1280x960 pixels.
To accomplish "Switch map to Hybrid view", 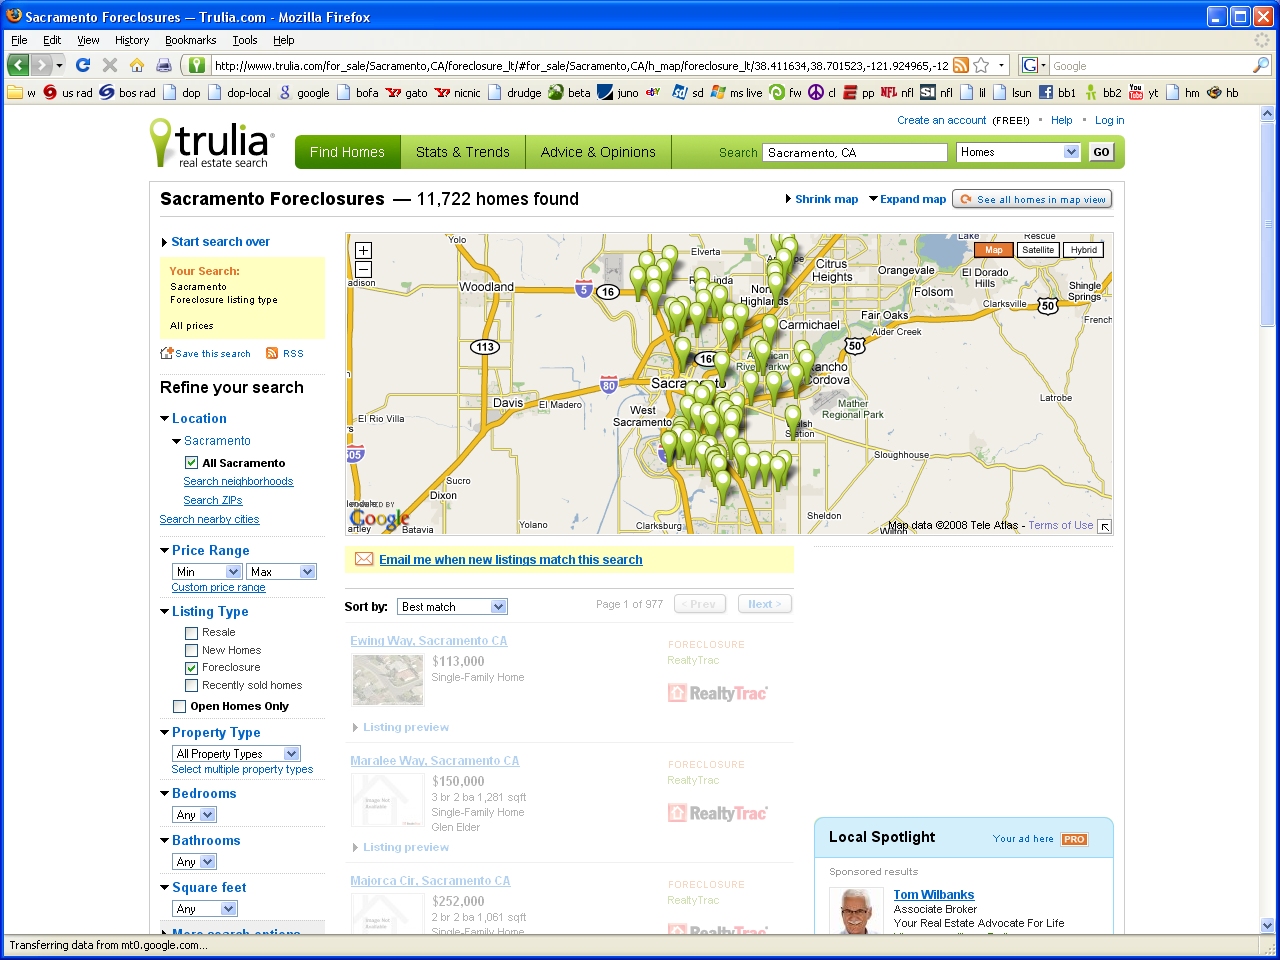I will point(1083,250).
